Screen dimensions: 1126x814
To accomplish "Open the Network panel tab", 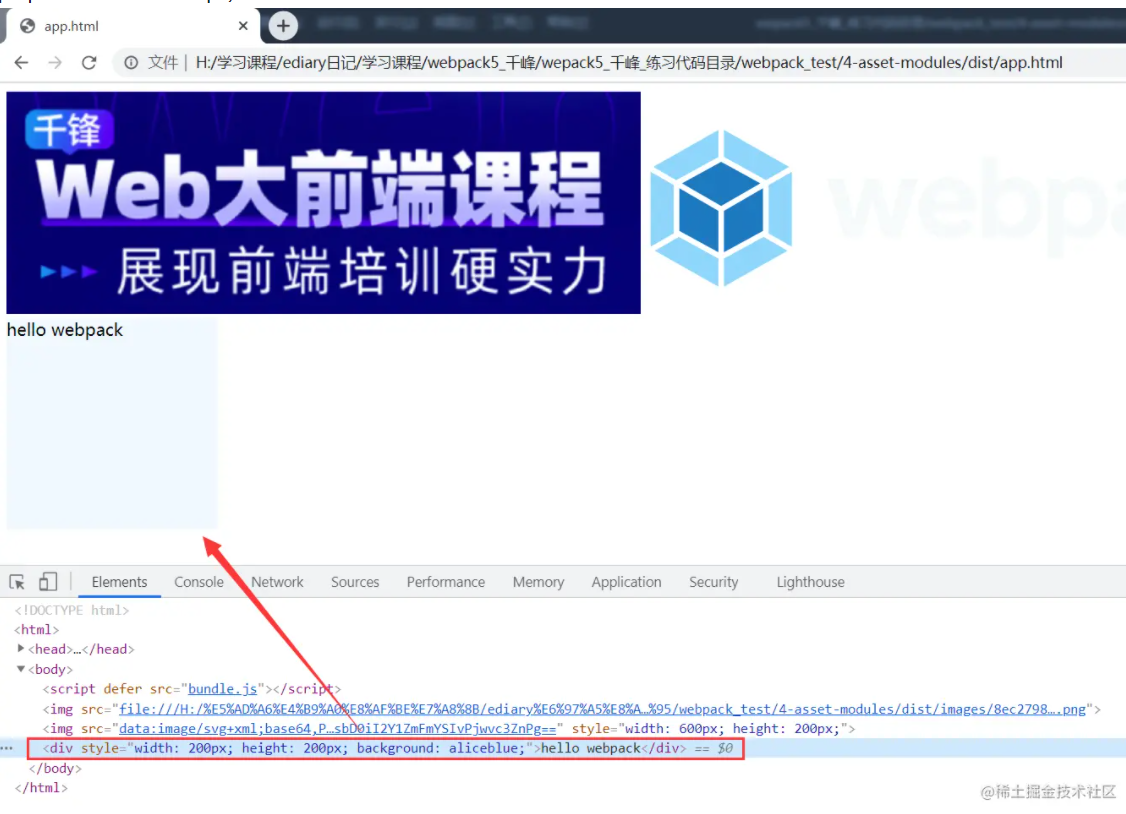I will (x=277, y=582).
